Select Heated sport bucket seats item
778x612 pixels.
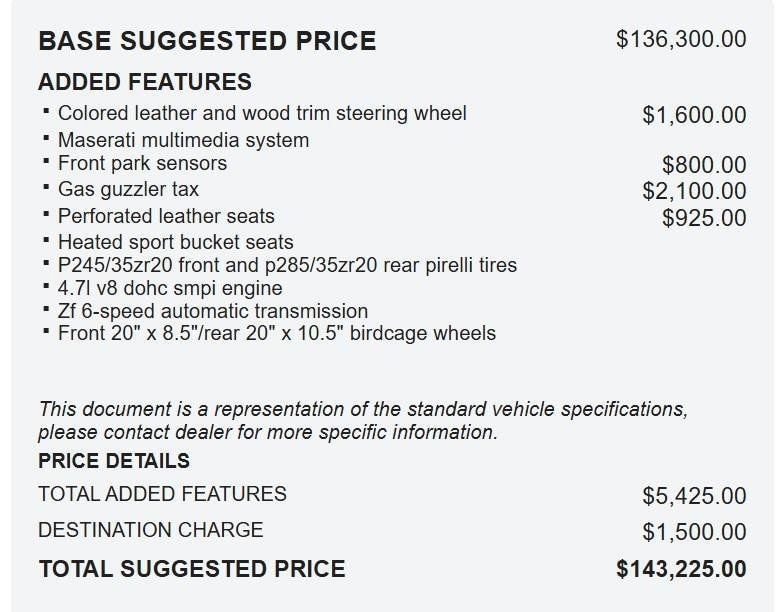pyautogui.click(x=176, y=242)
